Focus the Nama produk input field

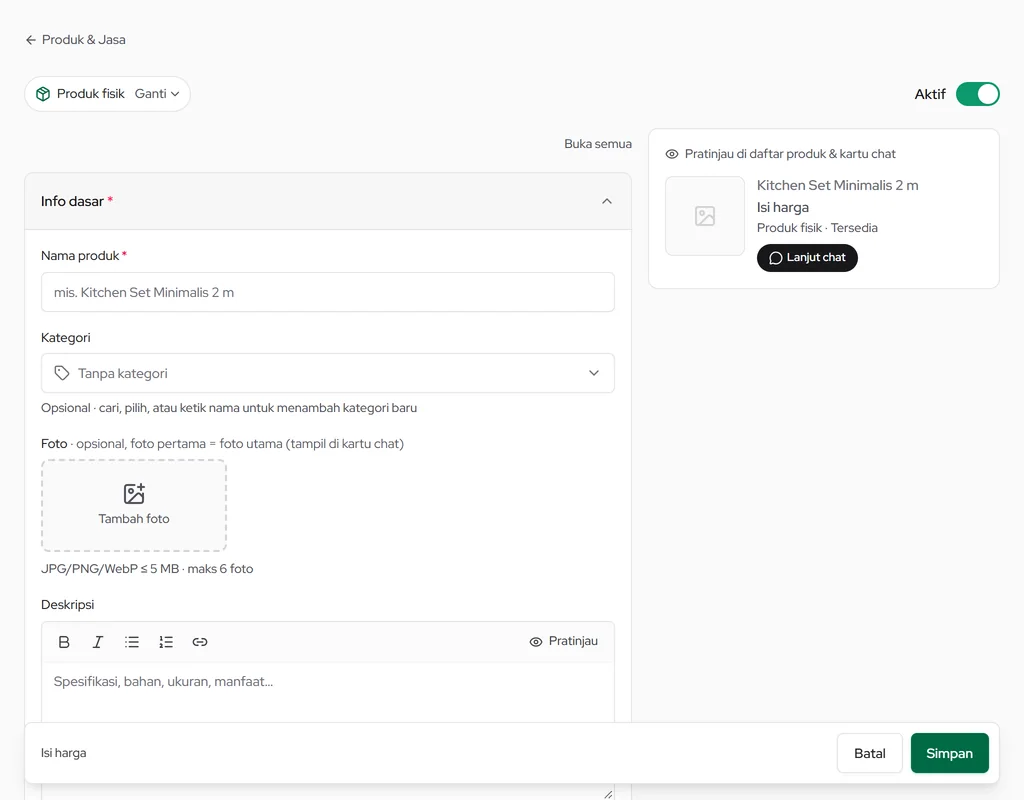328,292
